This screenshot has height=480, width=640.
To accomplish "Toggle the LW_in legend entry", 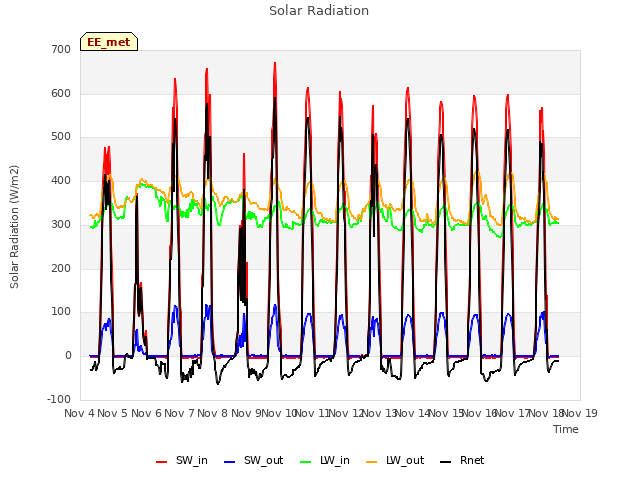I will tap(325, 461).
